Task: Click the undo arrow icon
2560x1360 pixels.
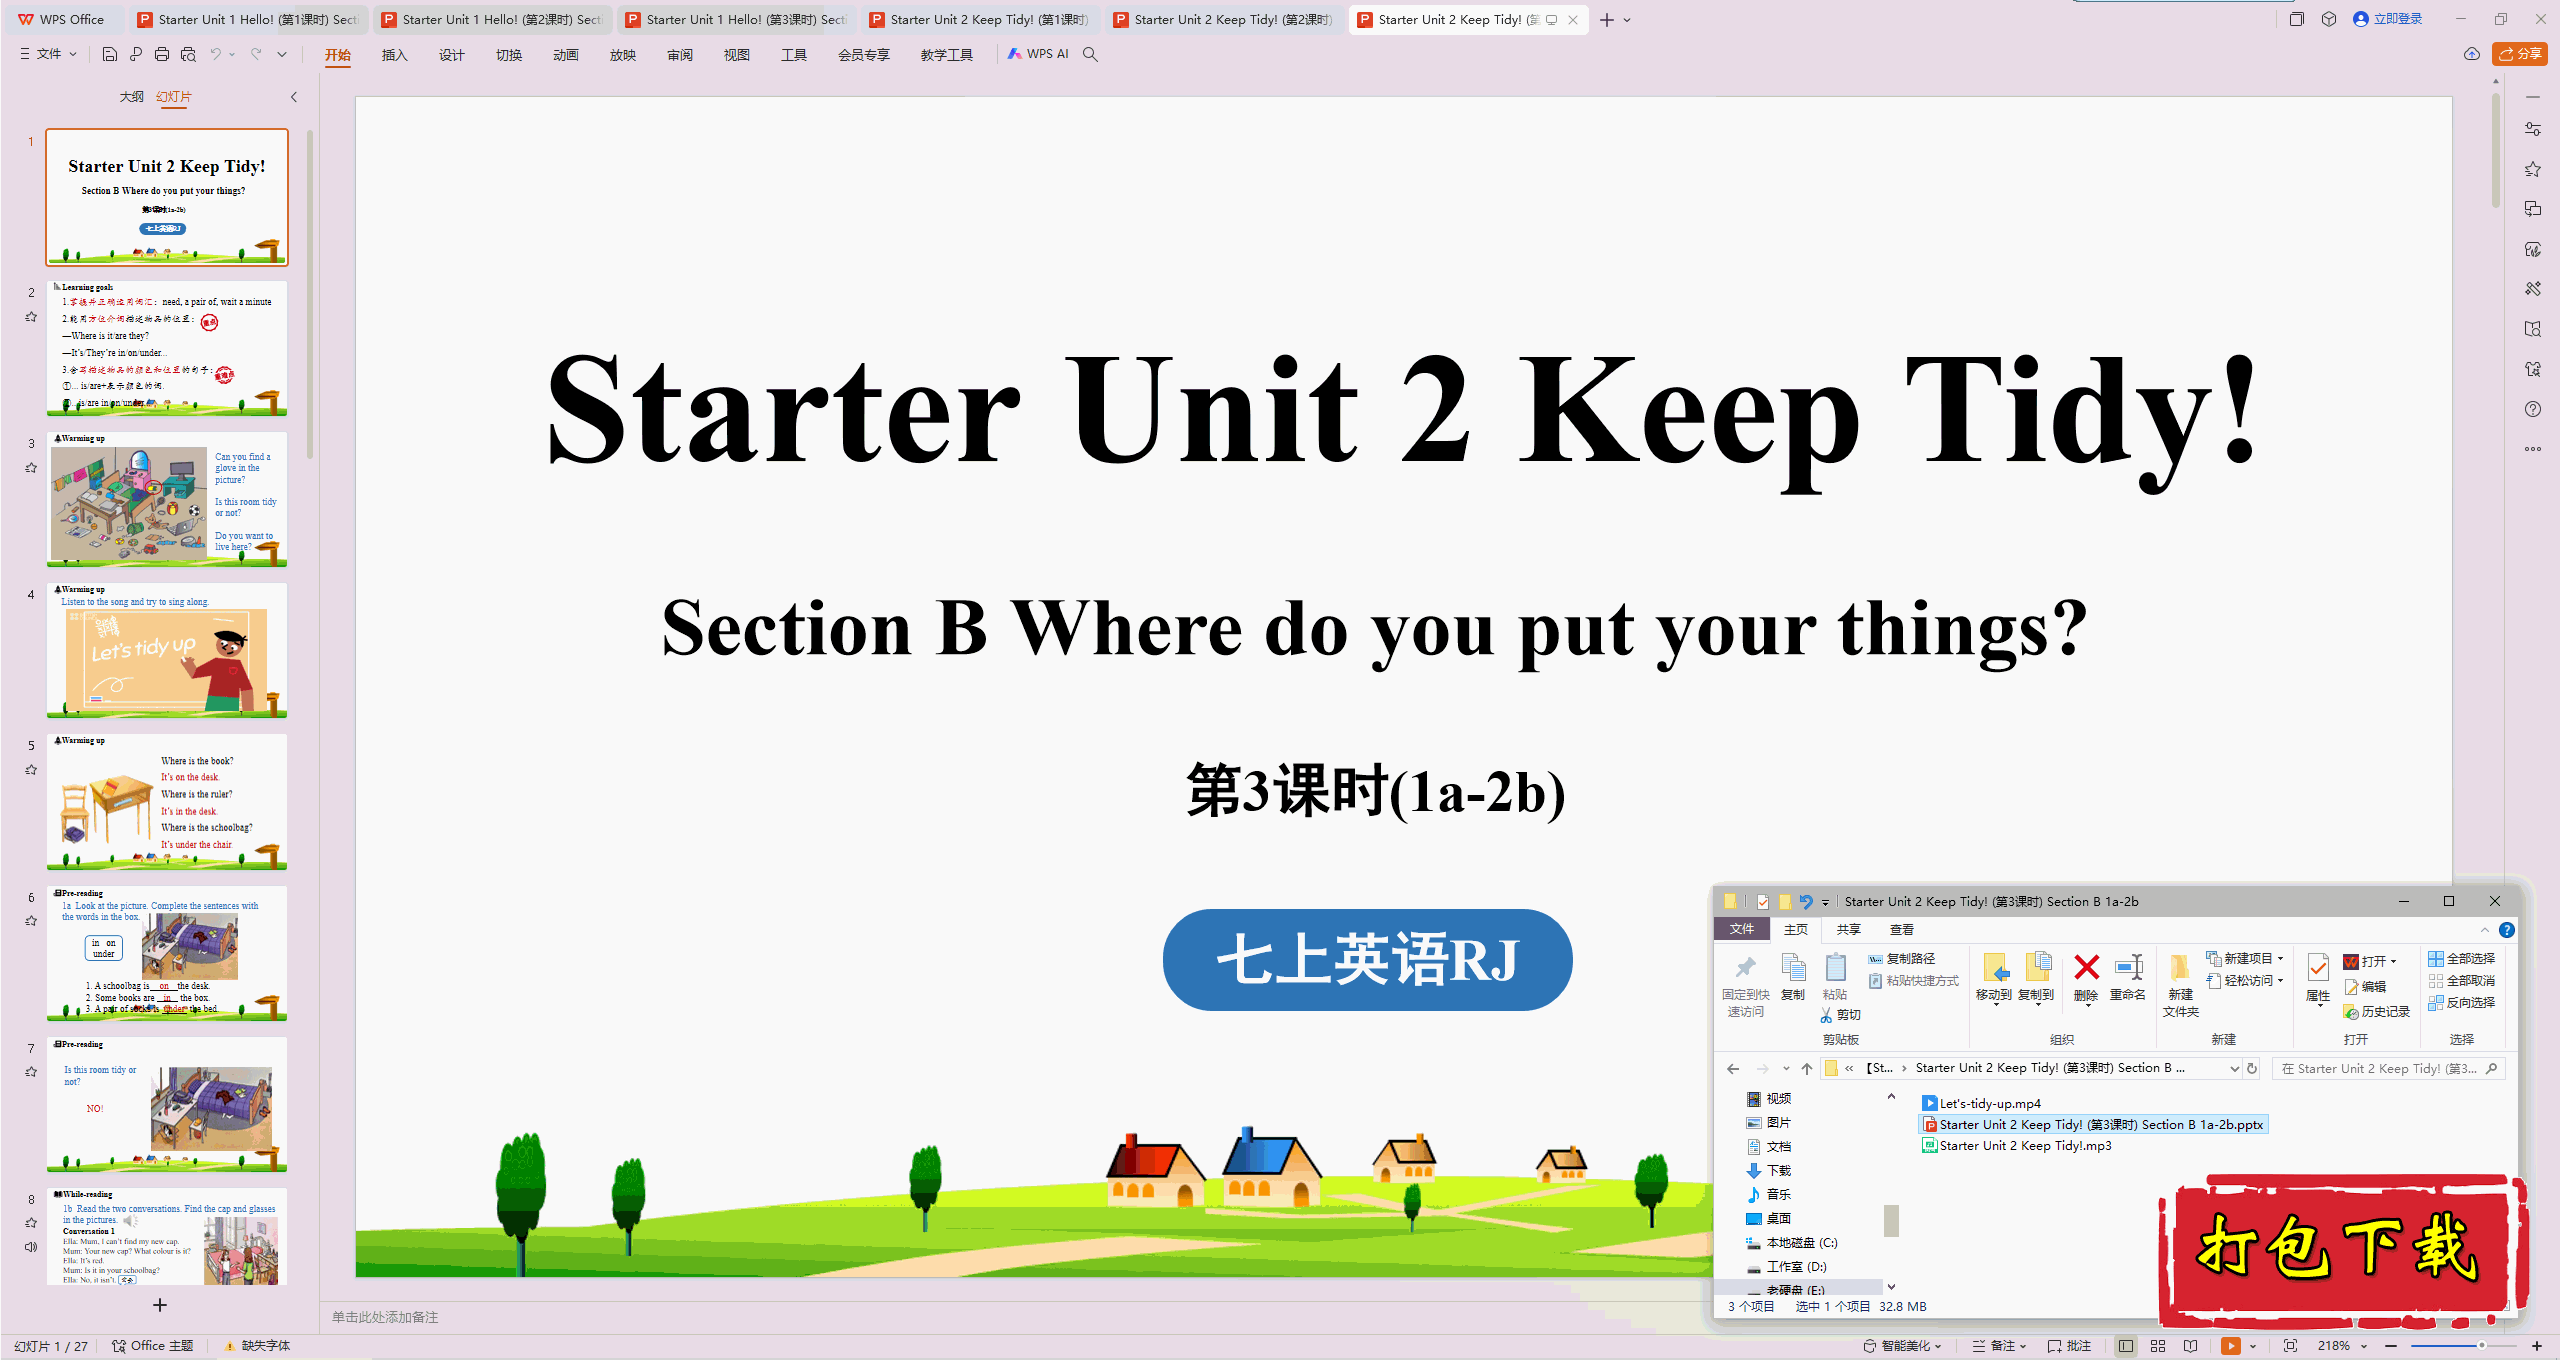Action: [x=215, y=54]
